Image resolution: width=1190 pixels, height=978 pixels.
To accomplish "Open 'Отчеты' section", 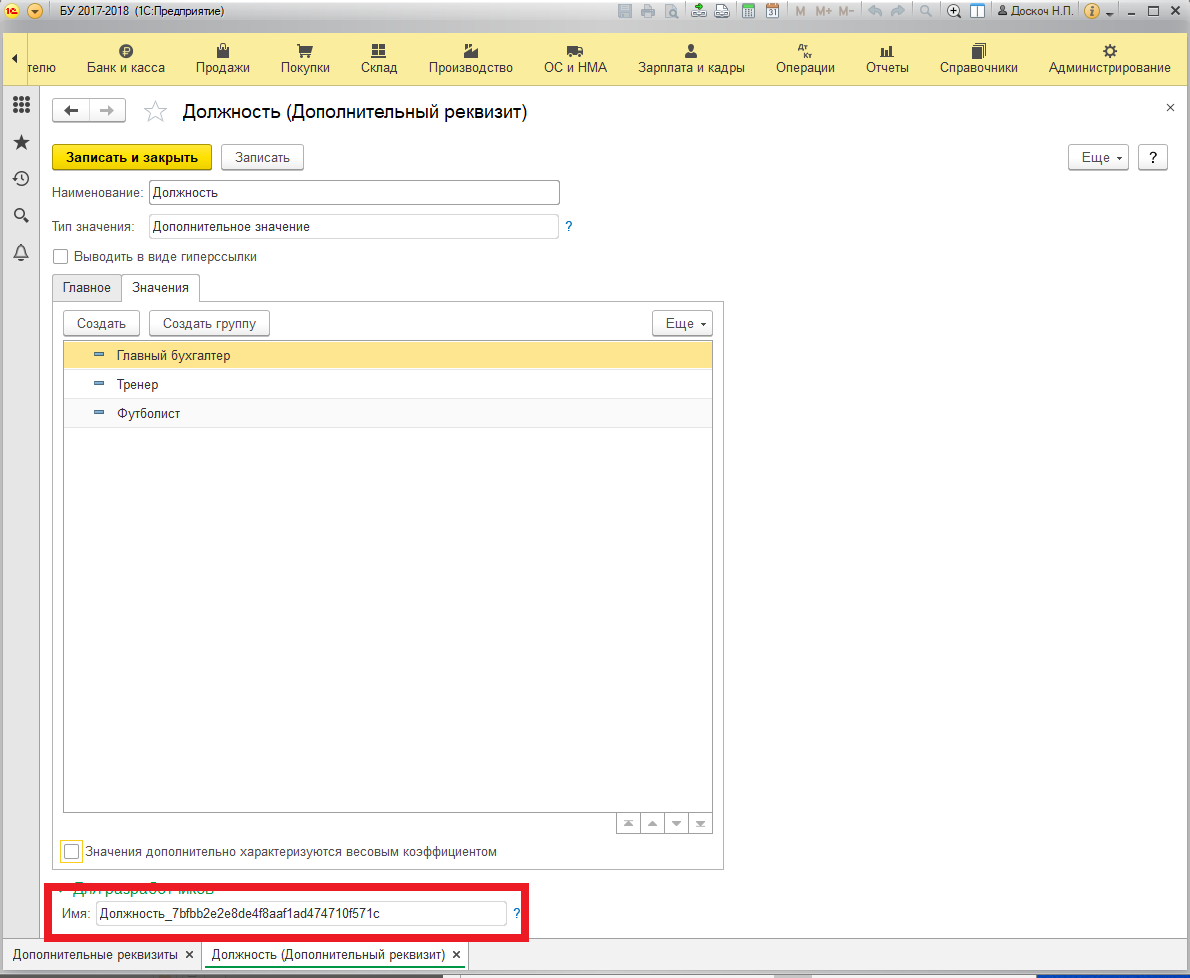I will point(887,59).
